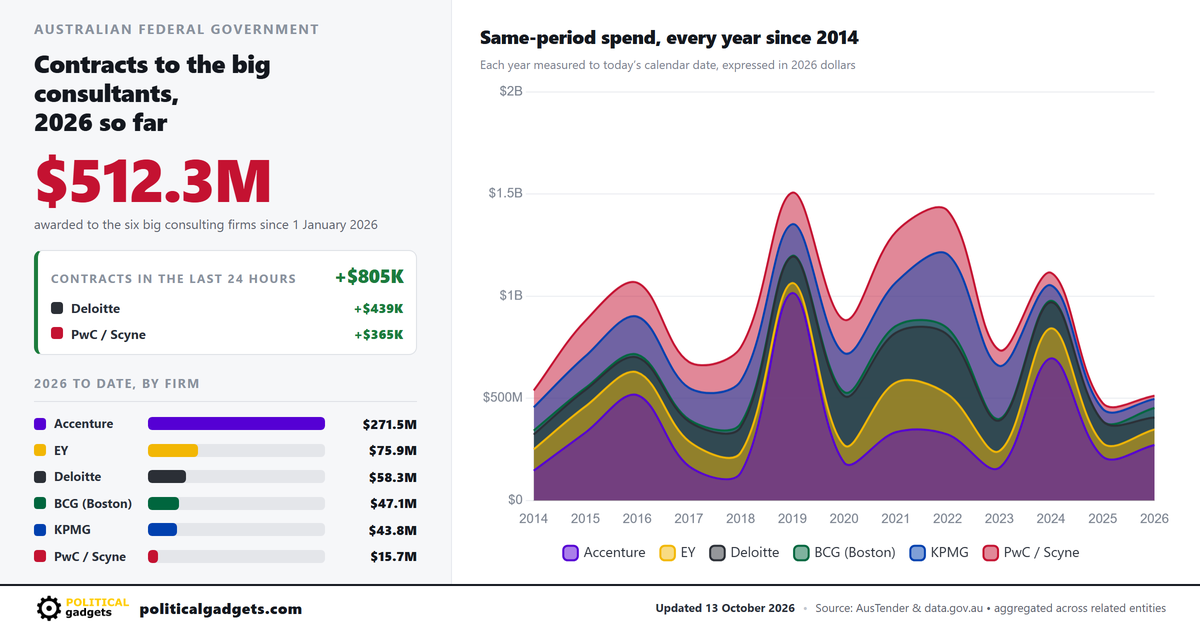Screen dimensions: 1200x630
Task: Click the Political Gadgets gear logo
Action: coord(48,608)
